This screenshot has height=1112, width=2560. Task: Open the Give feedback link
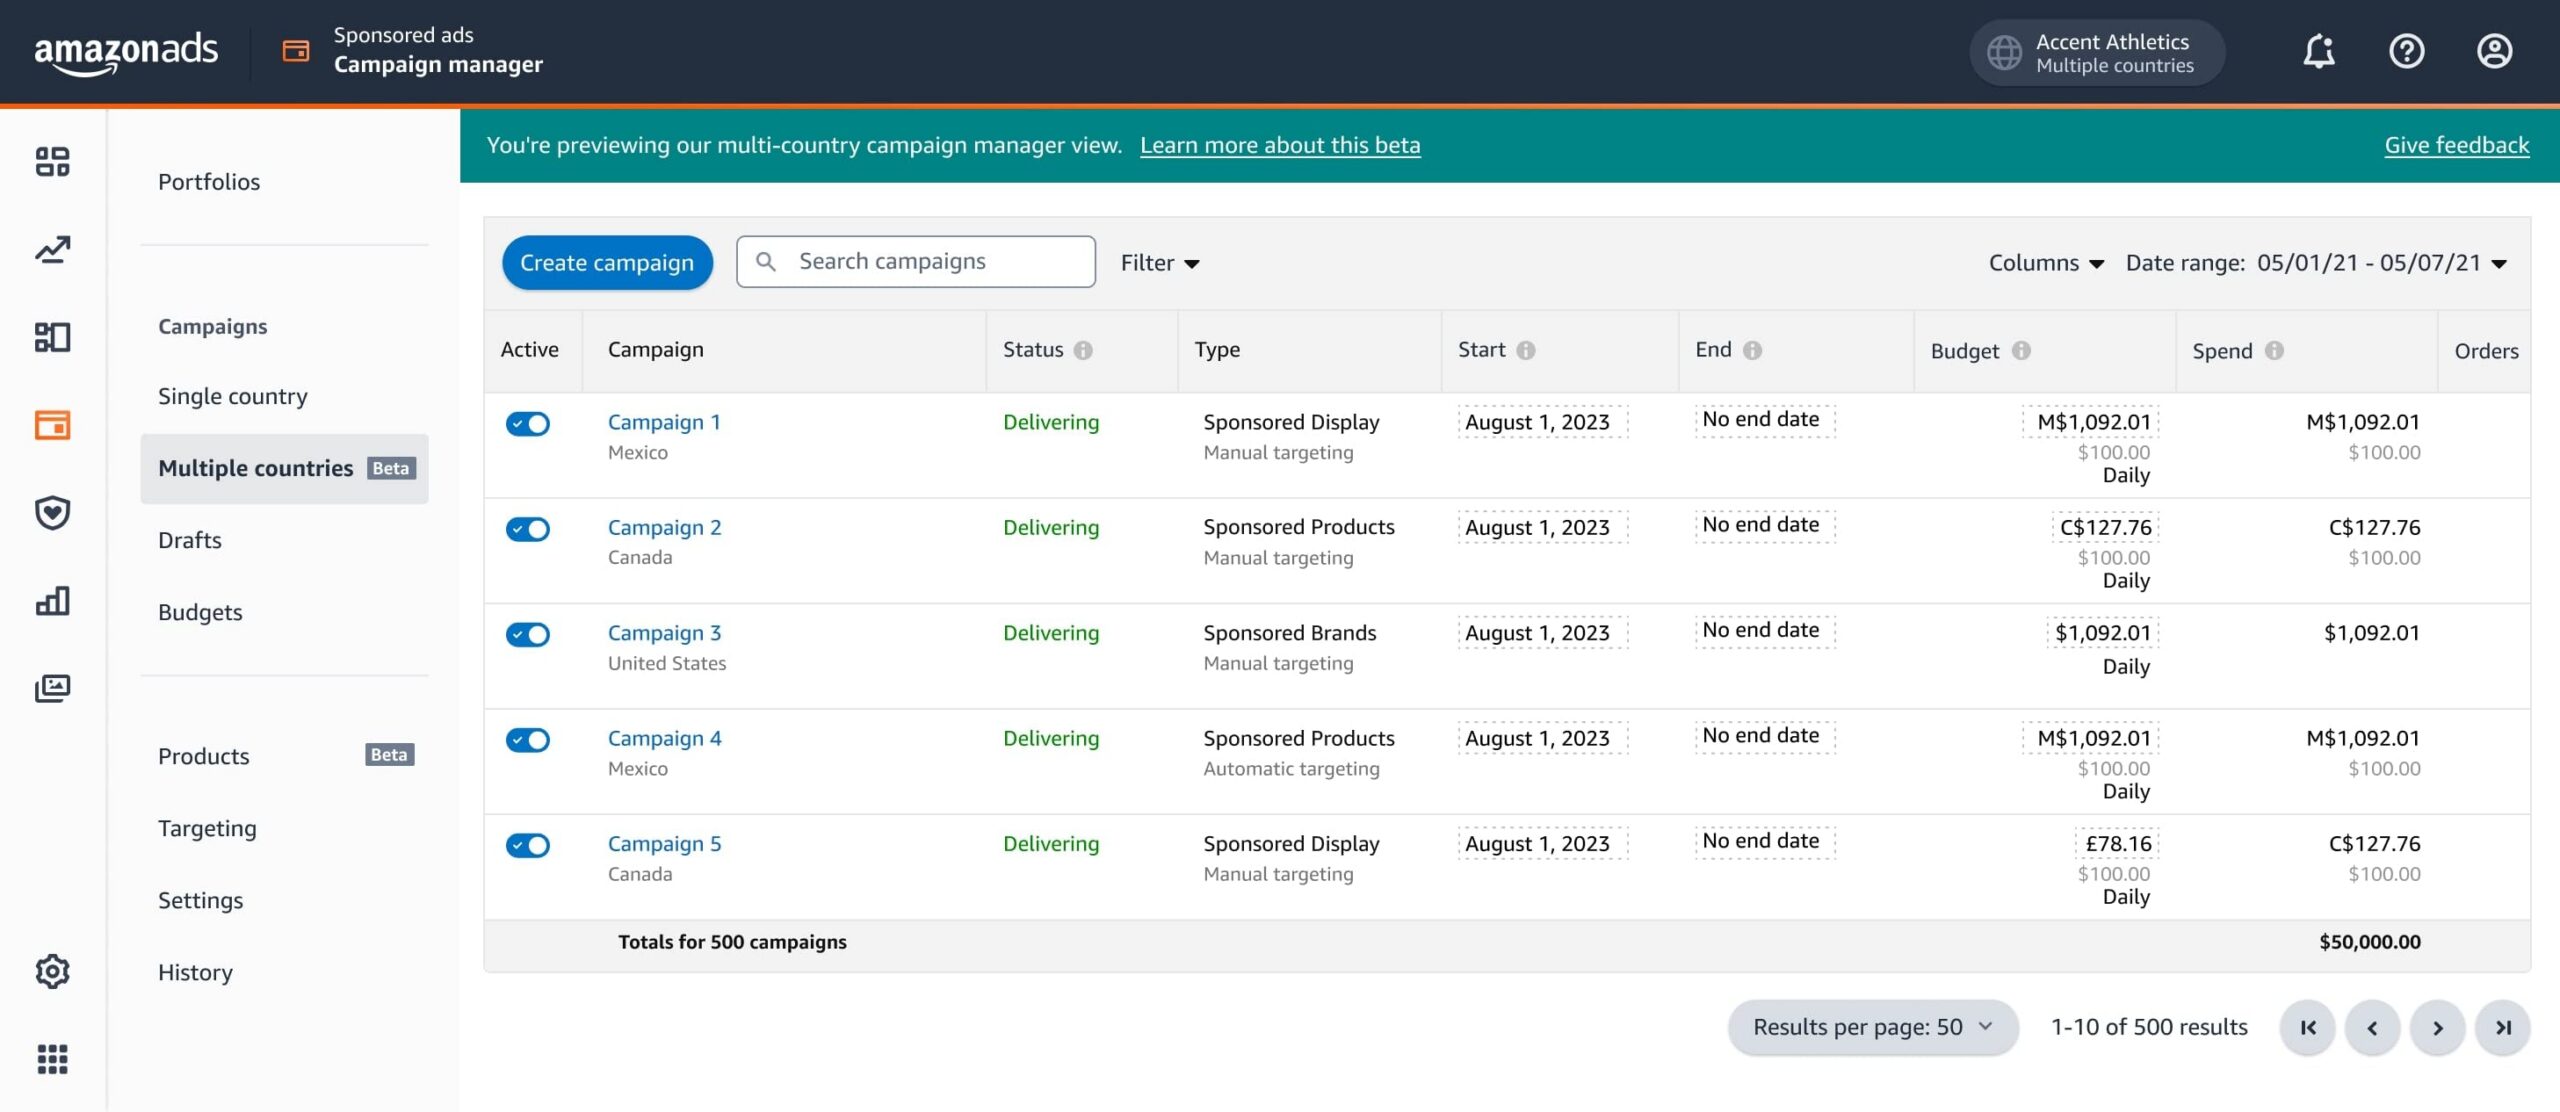point(2456,145)
